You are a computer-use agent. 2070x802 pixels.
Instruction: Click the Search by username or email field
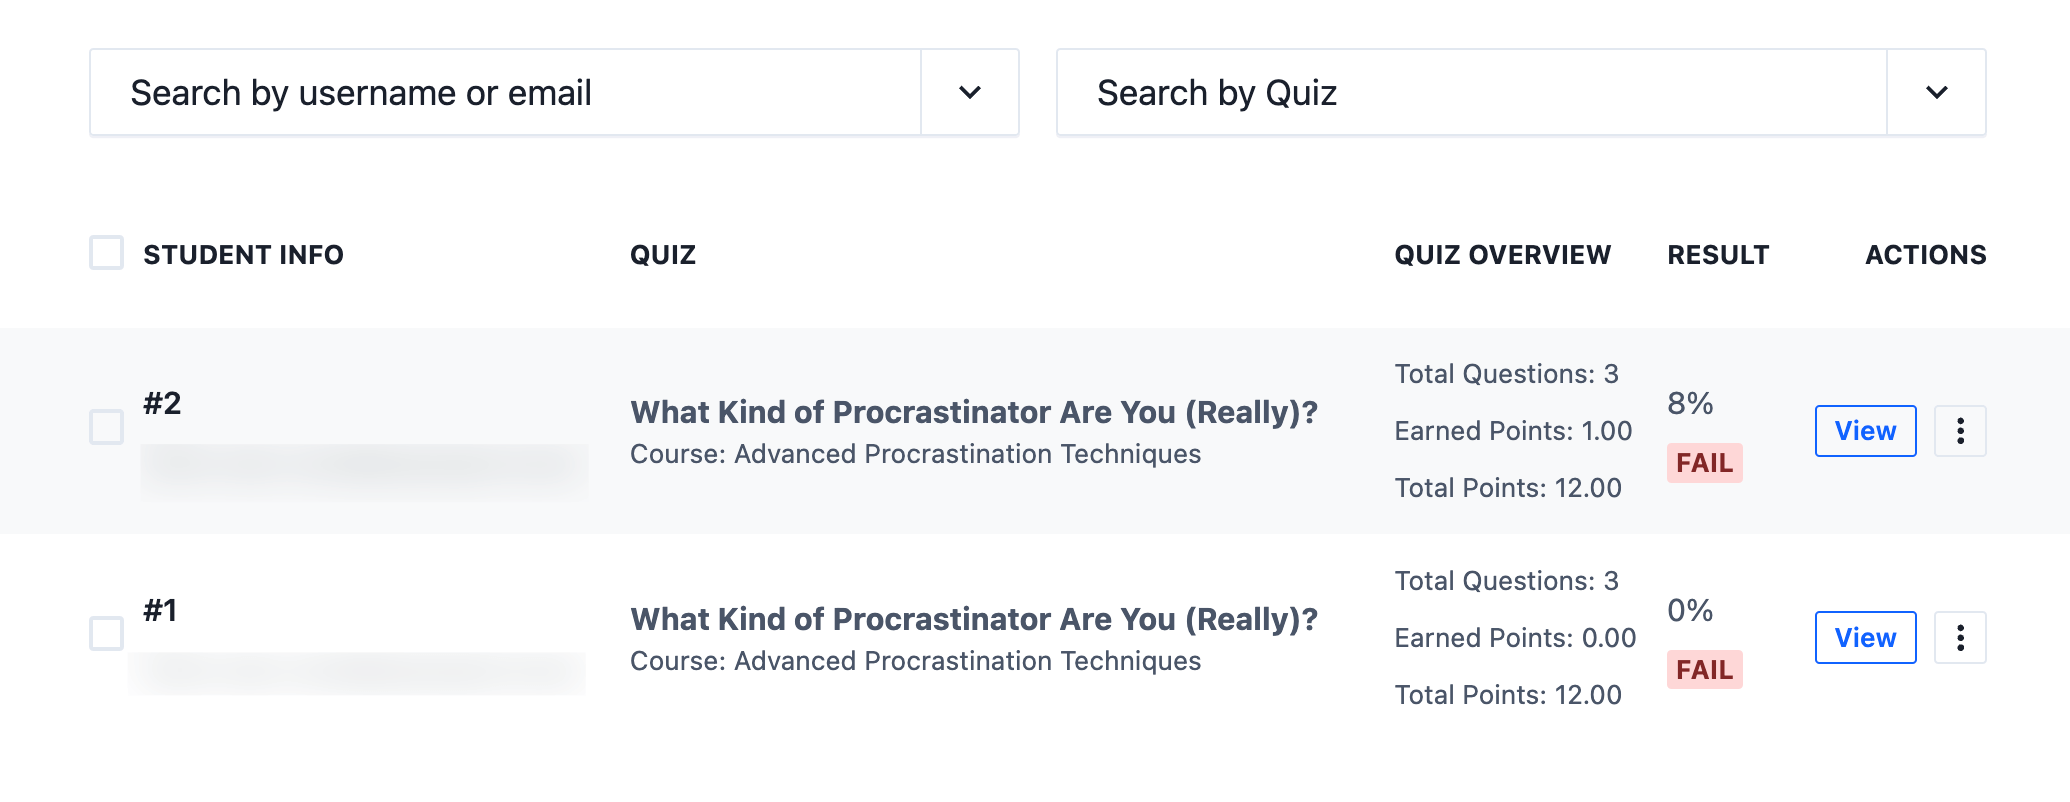505,93
